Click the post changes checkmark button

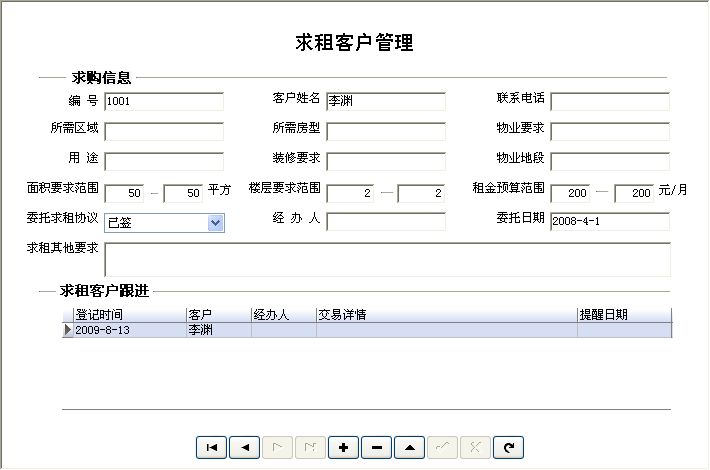pos(442,447)
